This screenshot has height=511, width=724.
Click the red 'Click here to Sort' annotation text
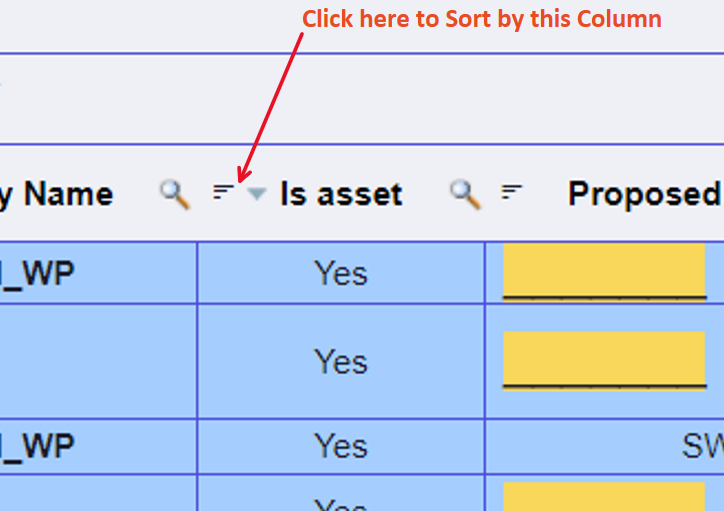tap(482, 19)
